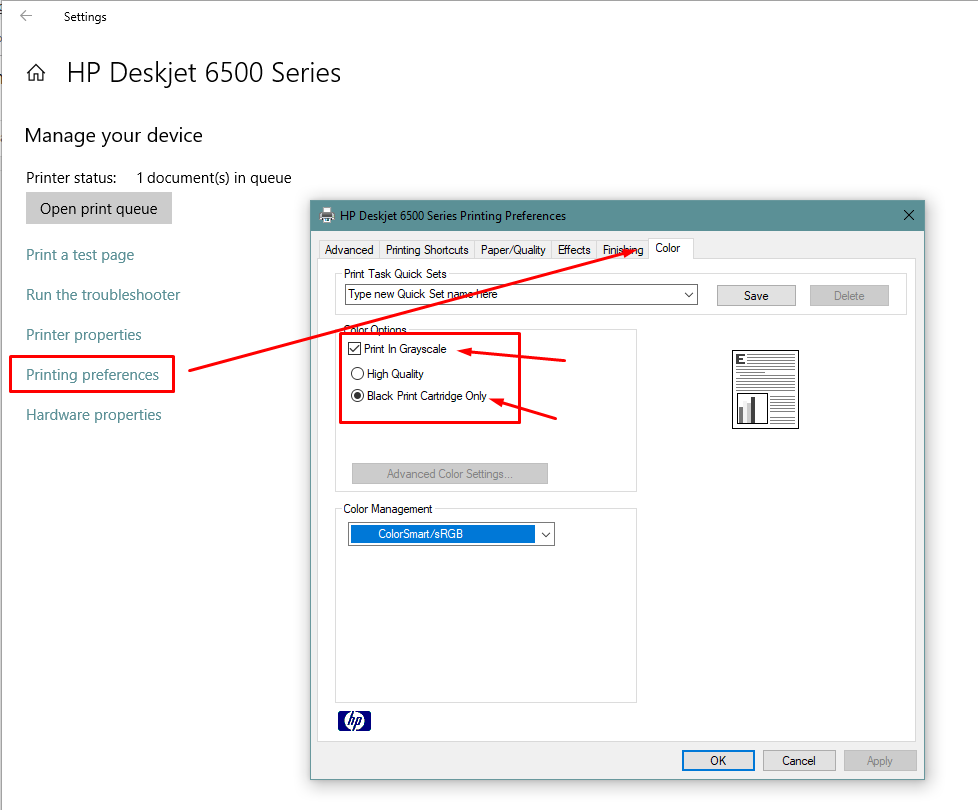Click Print a test page link
The width and height of the screenshot is (978, 810).
click(80, 255)
